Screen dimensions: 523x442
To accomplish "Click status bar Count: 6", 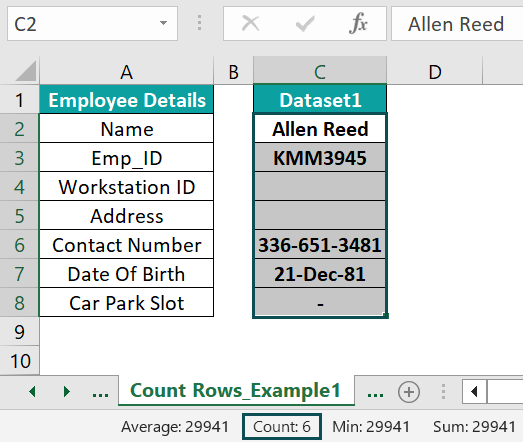I will tap(282, 427).
